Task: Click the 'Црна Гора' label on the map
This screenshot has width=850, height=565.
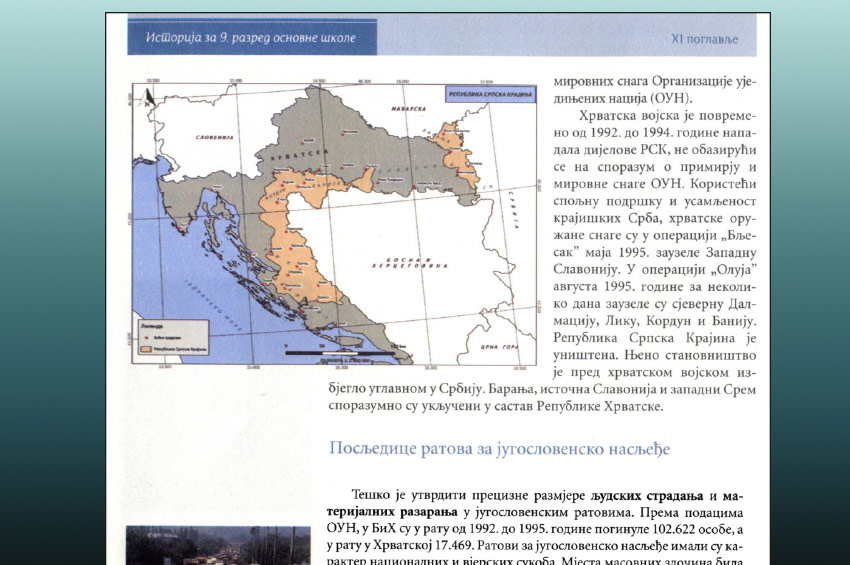Action: (499, 346)
